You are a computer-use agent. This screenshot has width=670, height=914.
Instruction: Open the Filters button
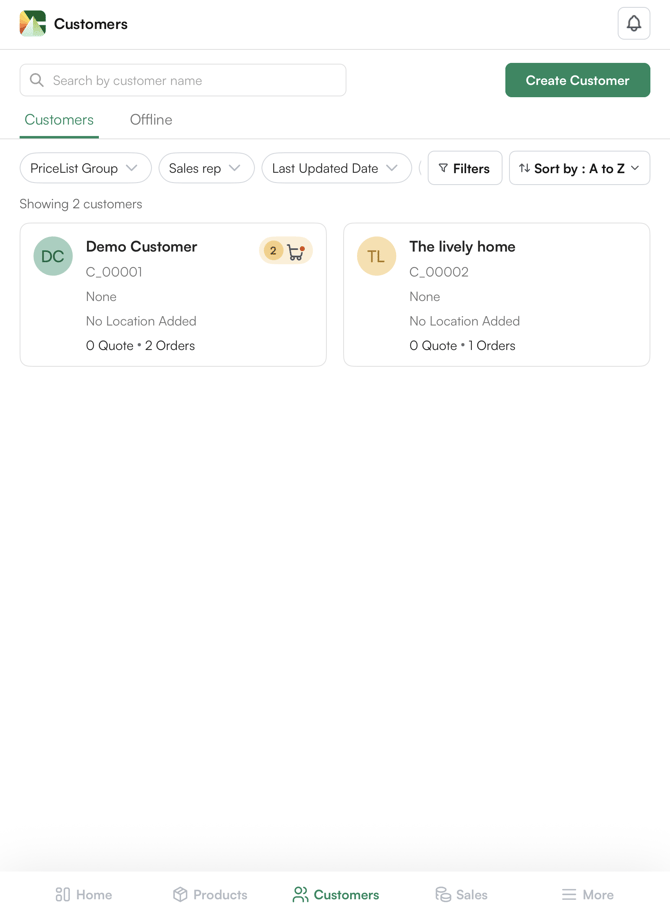[x=465, y=168]
